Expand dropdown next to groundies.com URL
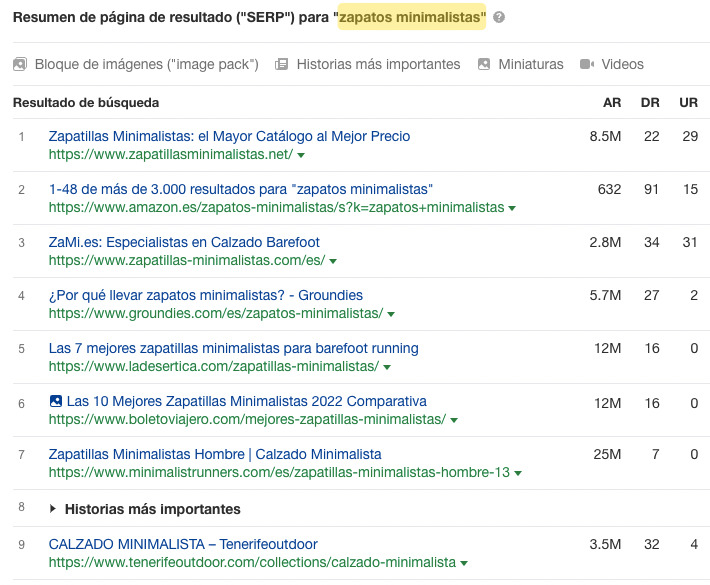The image size is (710, 585). [391, 314]
